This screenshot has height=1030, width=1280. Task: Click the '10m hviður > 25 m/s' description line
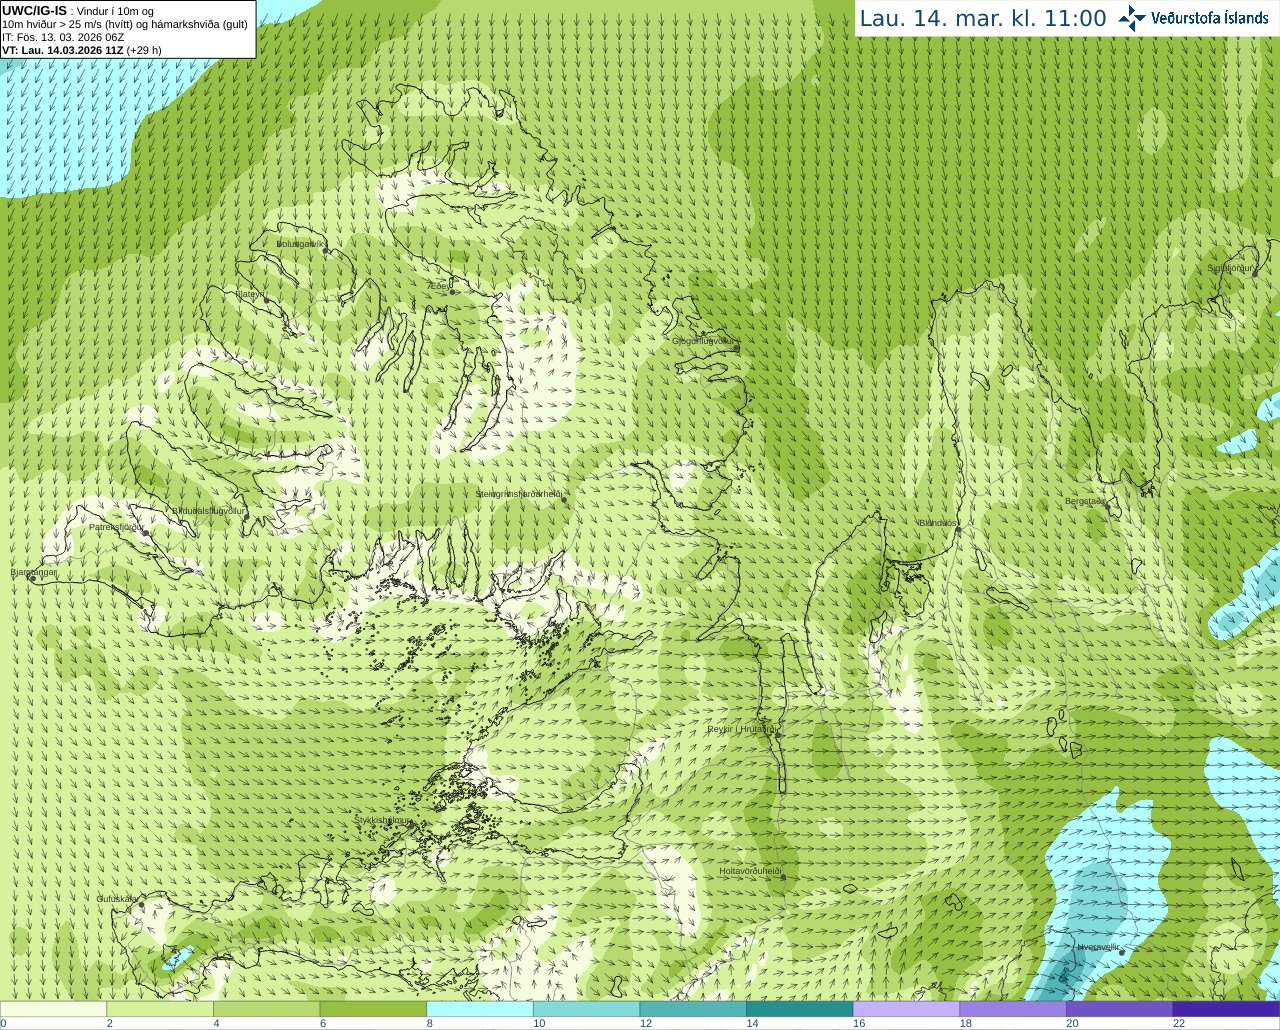click(x=125, y=24)
